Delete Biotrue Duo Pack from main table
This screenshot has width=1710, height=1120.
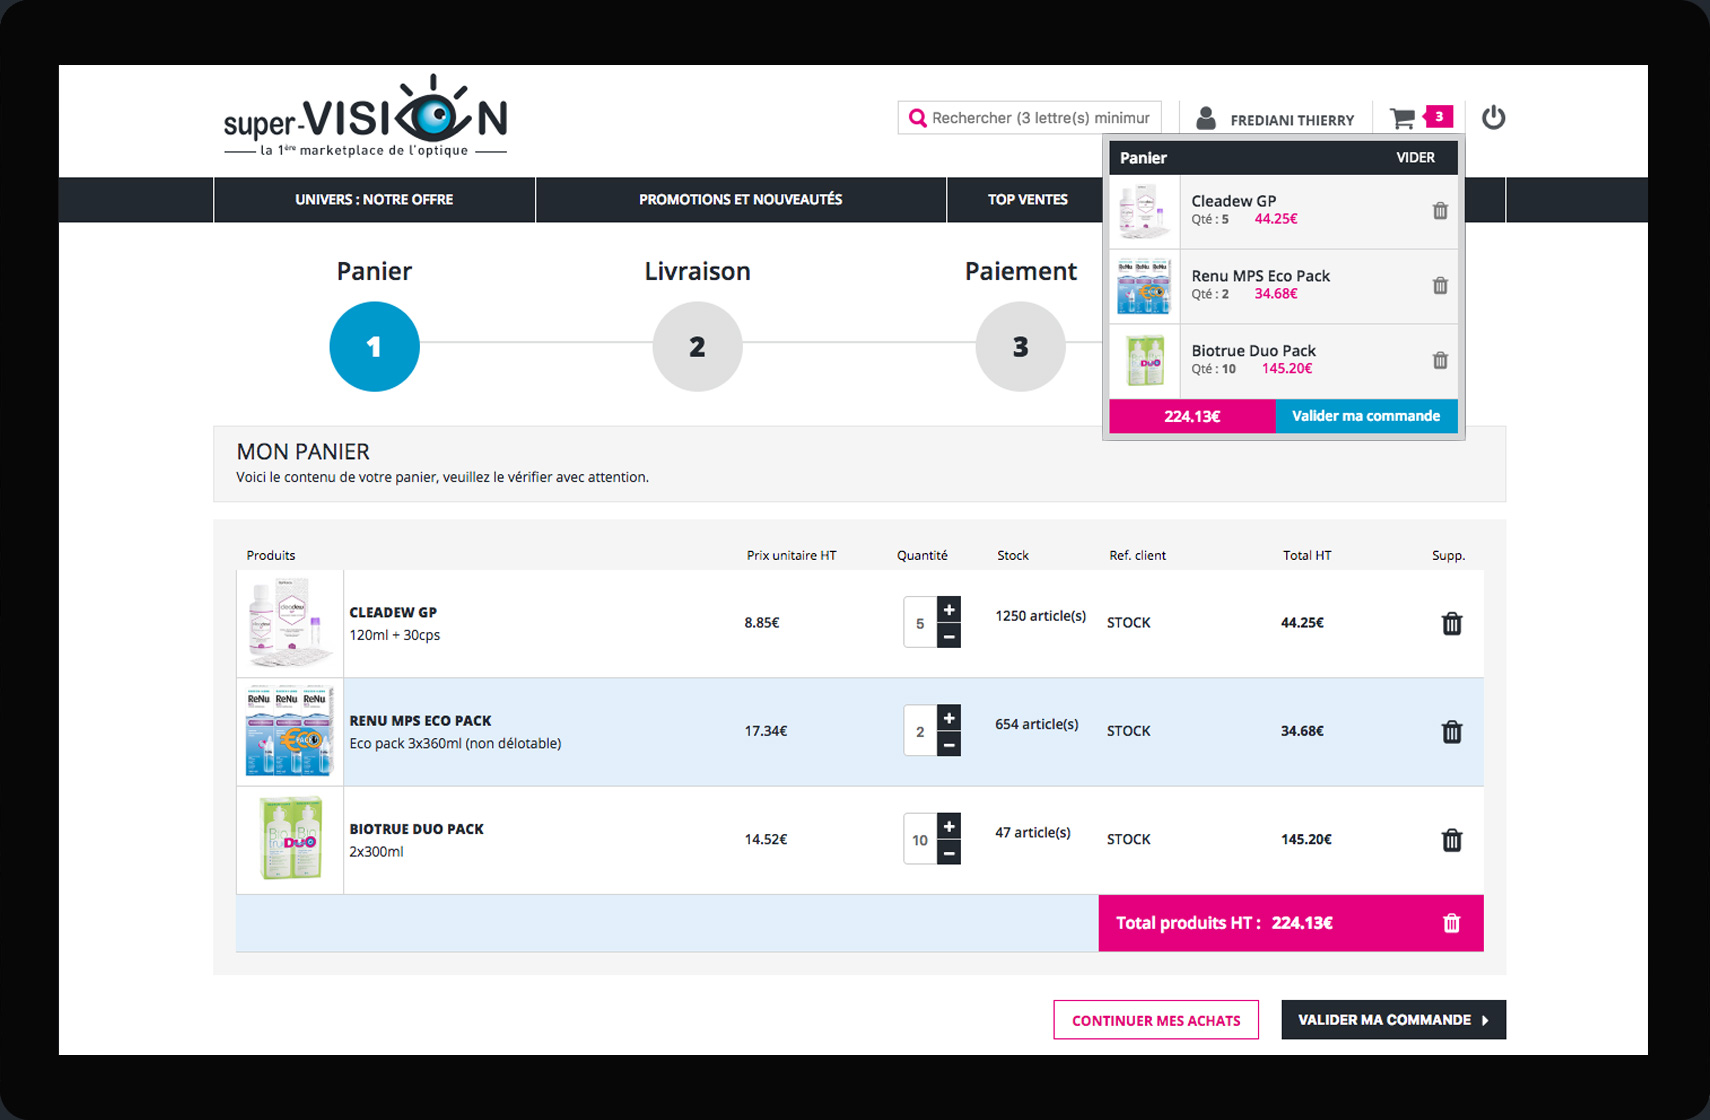coord(1451,840)
